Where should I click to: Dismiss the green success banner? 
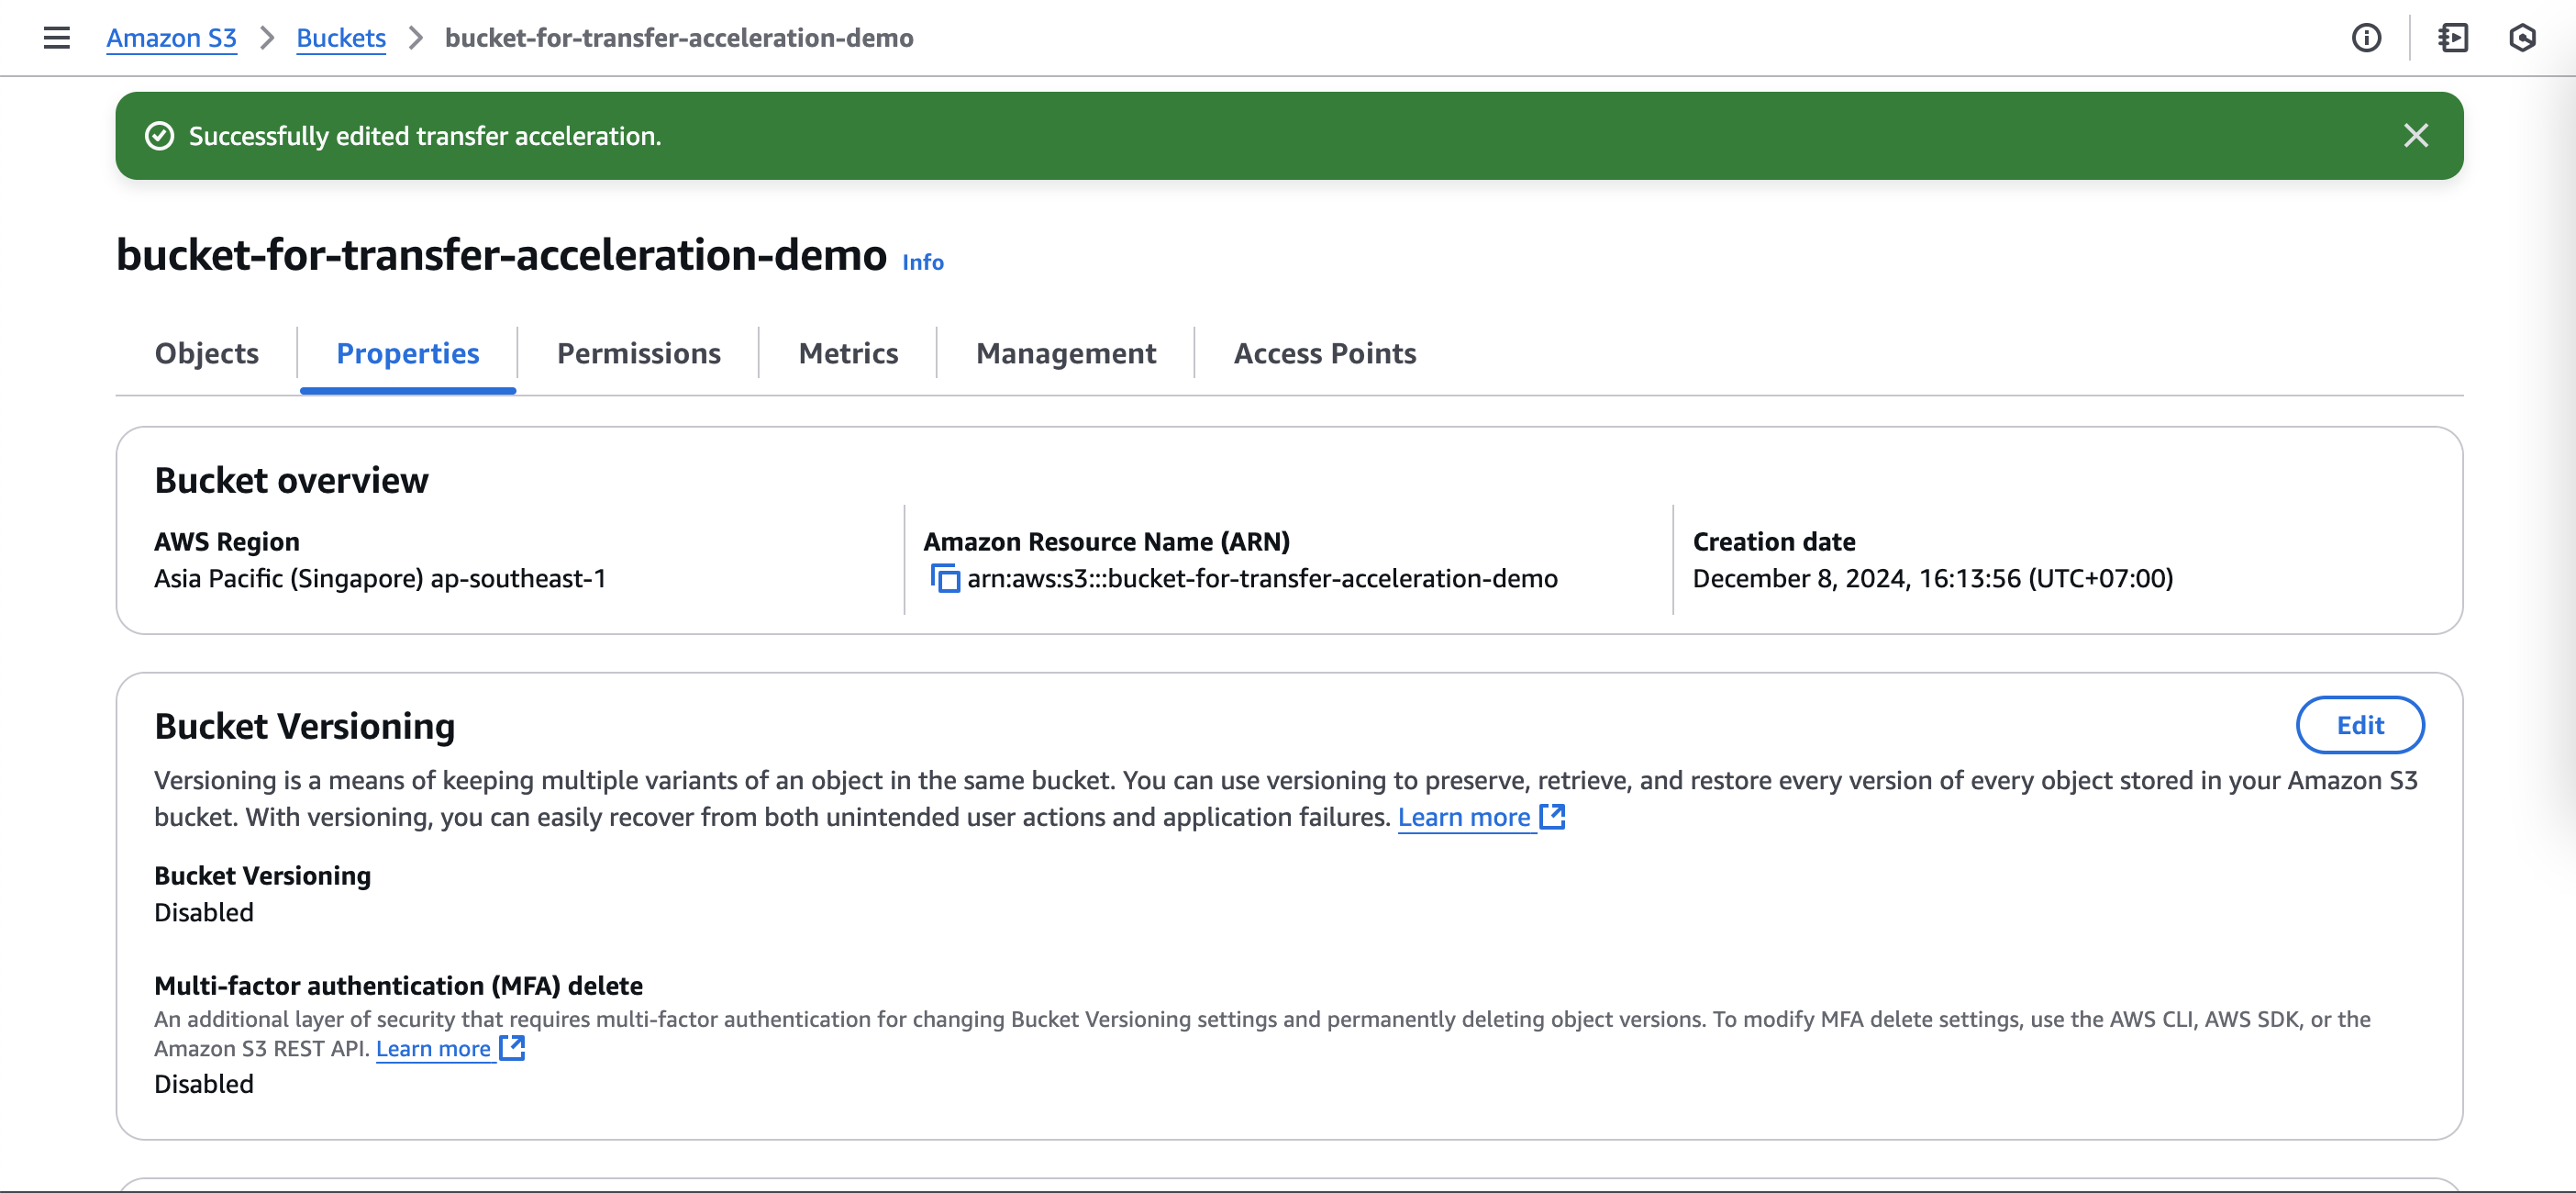point(2416,136)
